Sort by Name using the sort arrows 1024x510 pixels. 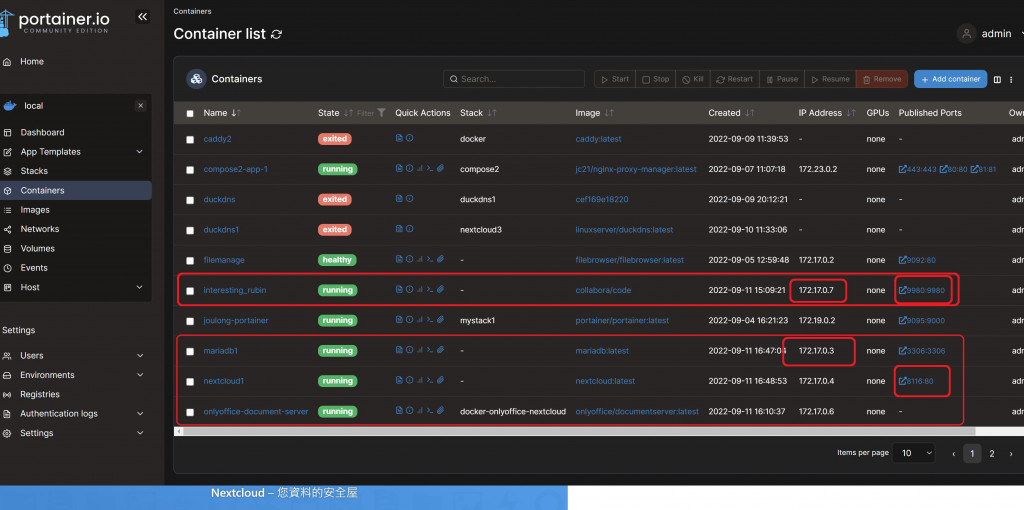point(236,113)
